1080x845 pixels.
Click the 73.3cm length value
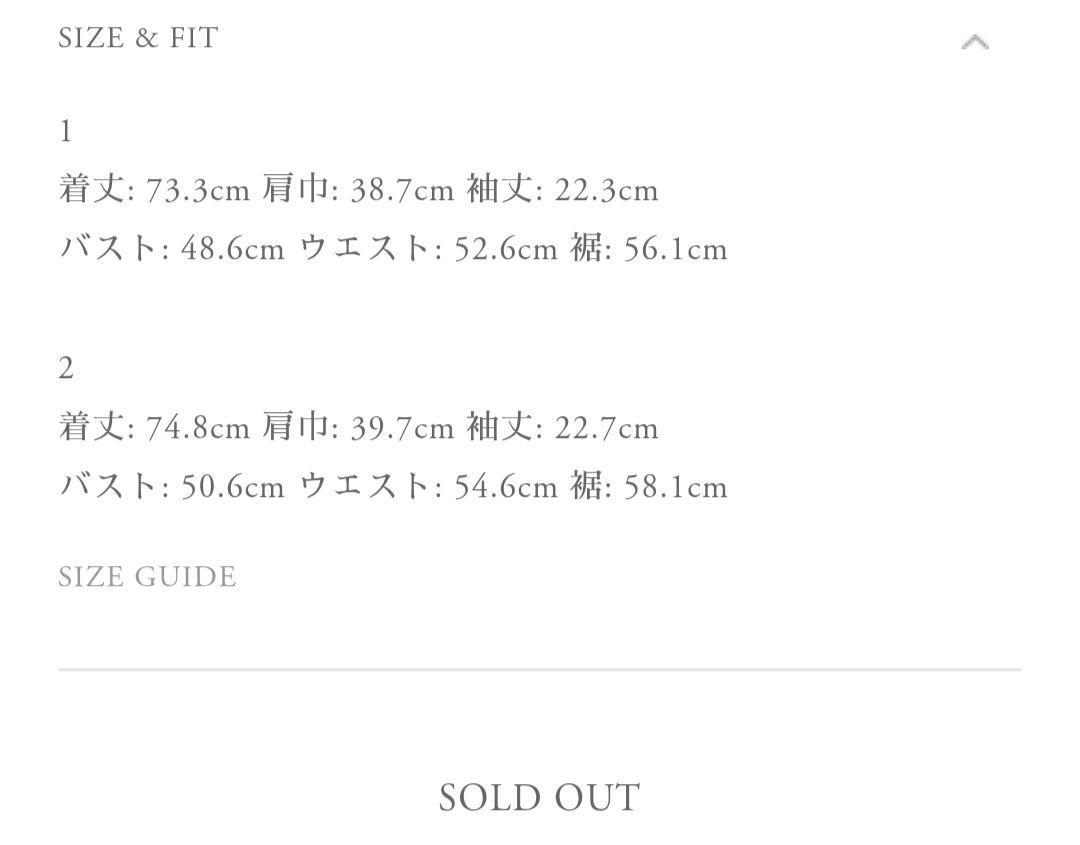click(x=198, y=190)
